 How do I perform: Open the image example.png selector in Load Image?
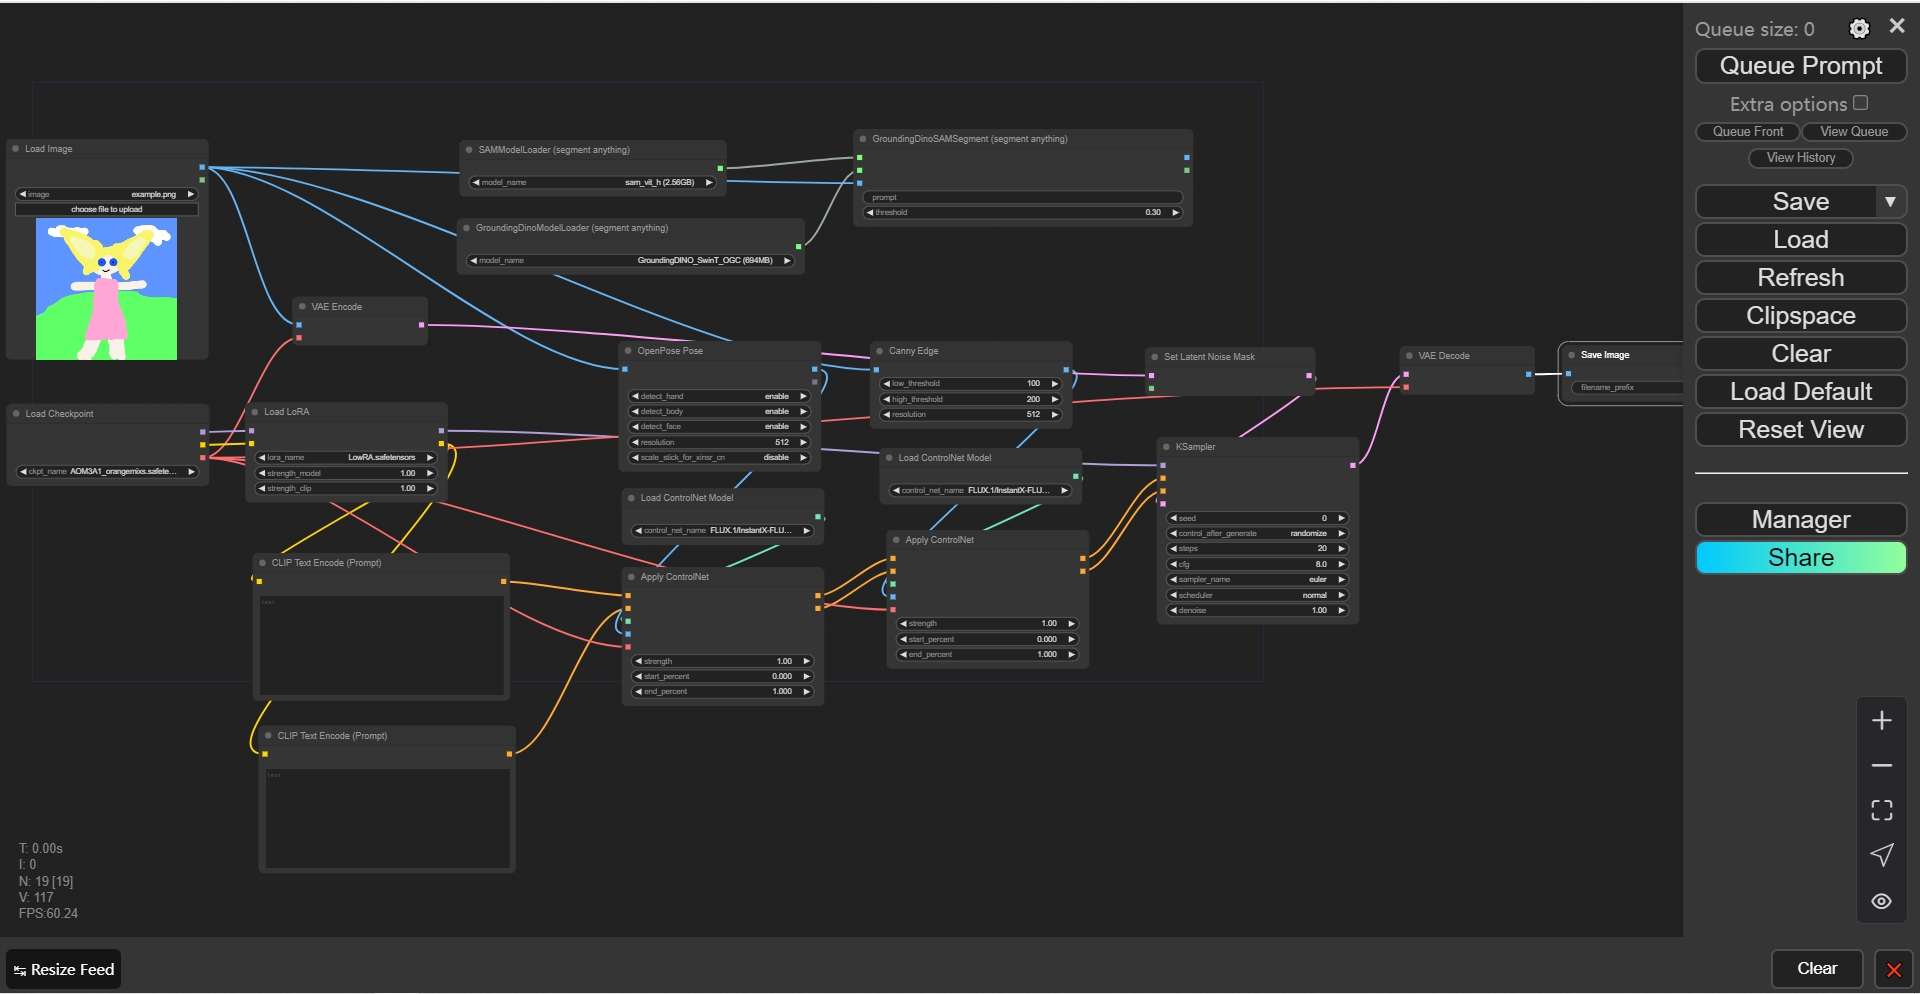[107, 195]
